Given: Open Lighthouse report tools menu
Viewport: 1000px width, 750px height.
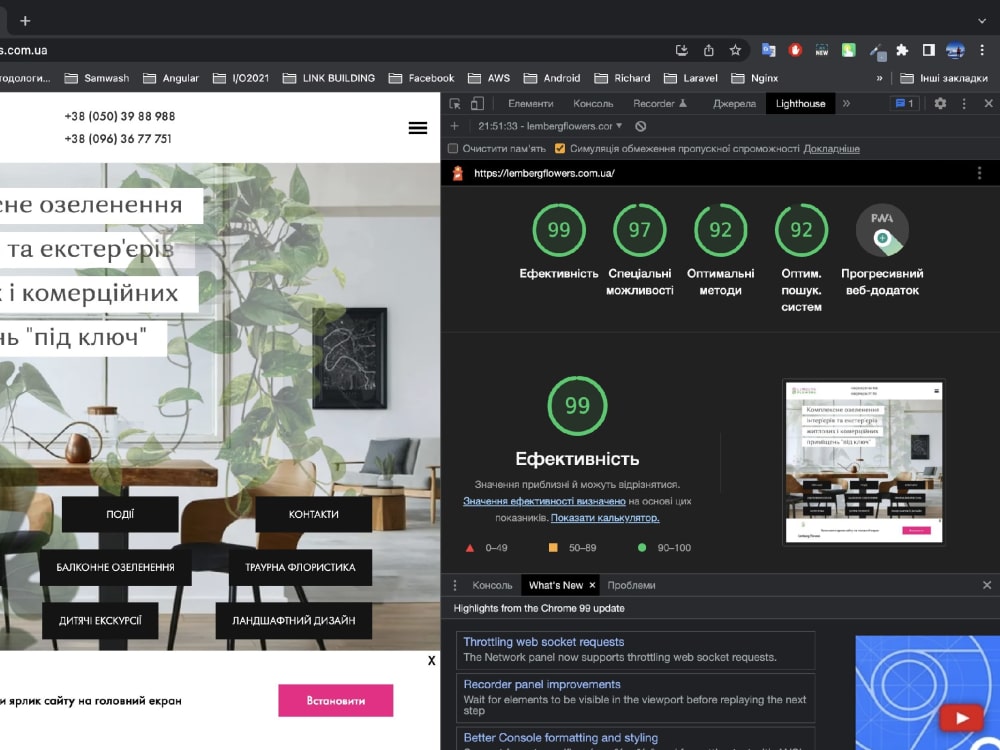Looking at the screenshot, I should [979, 173].
